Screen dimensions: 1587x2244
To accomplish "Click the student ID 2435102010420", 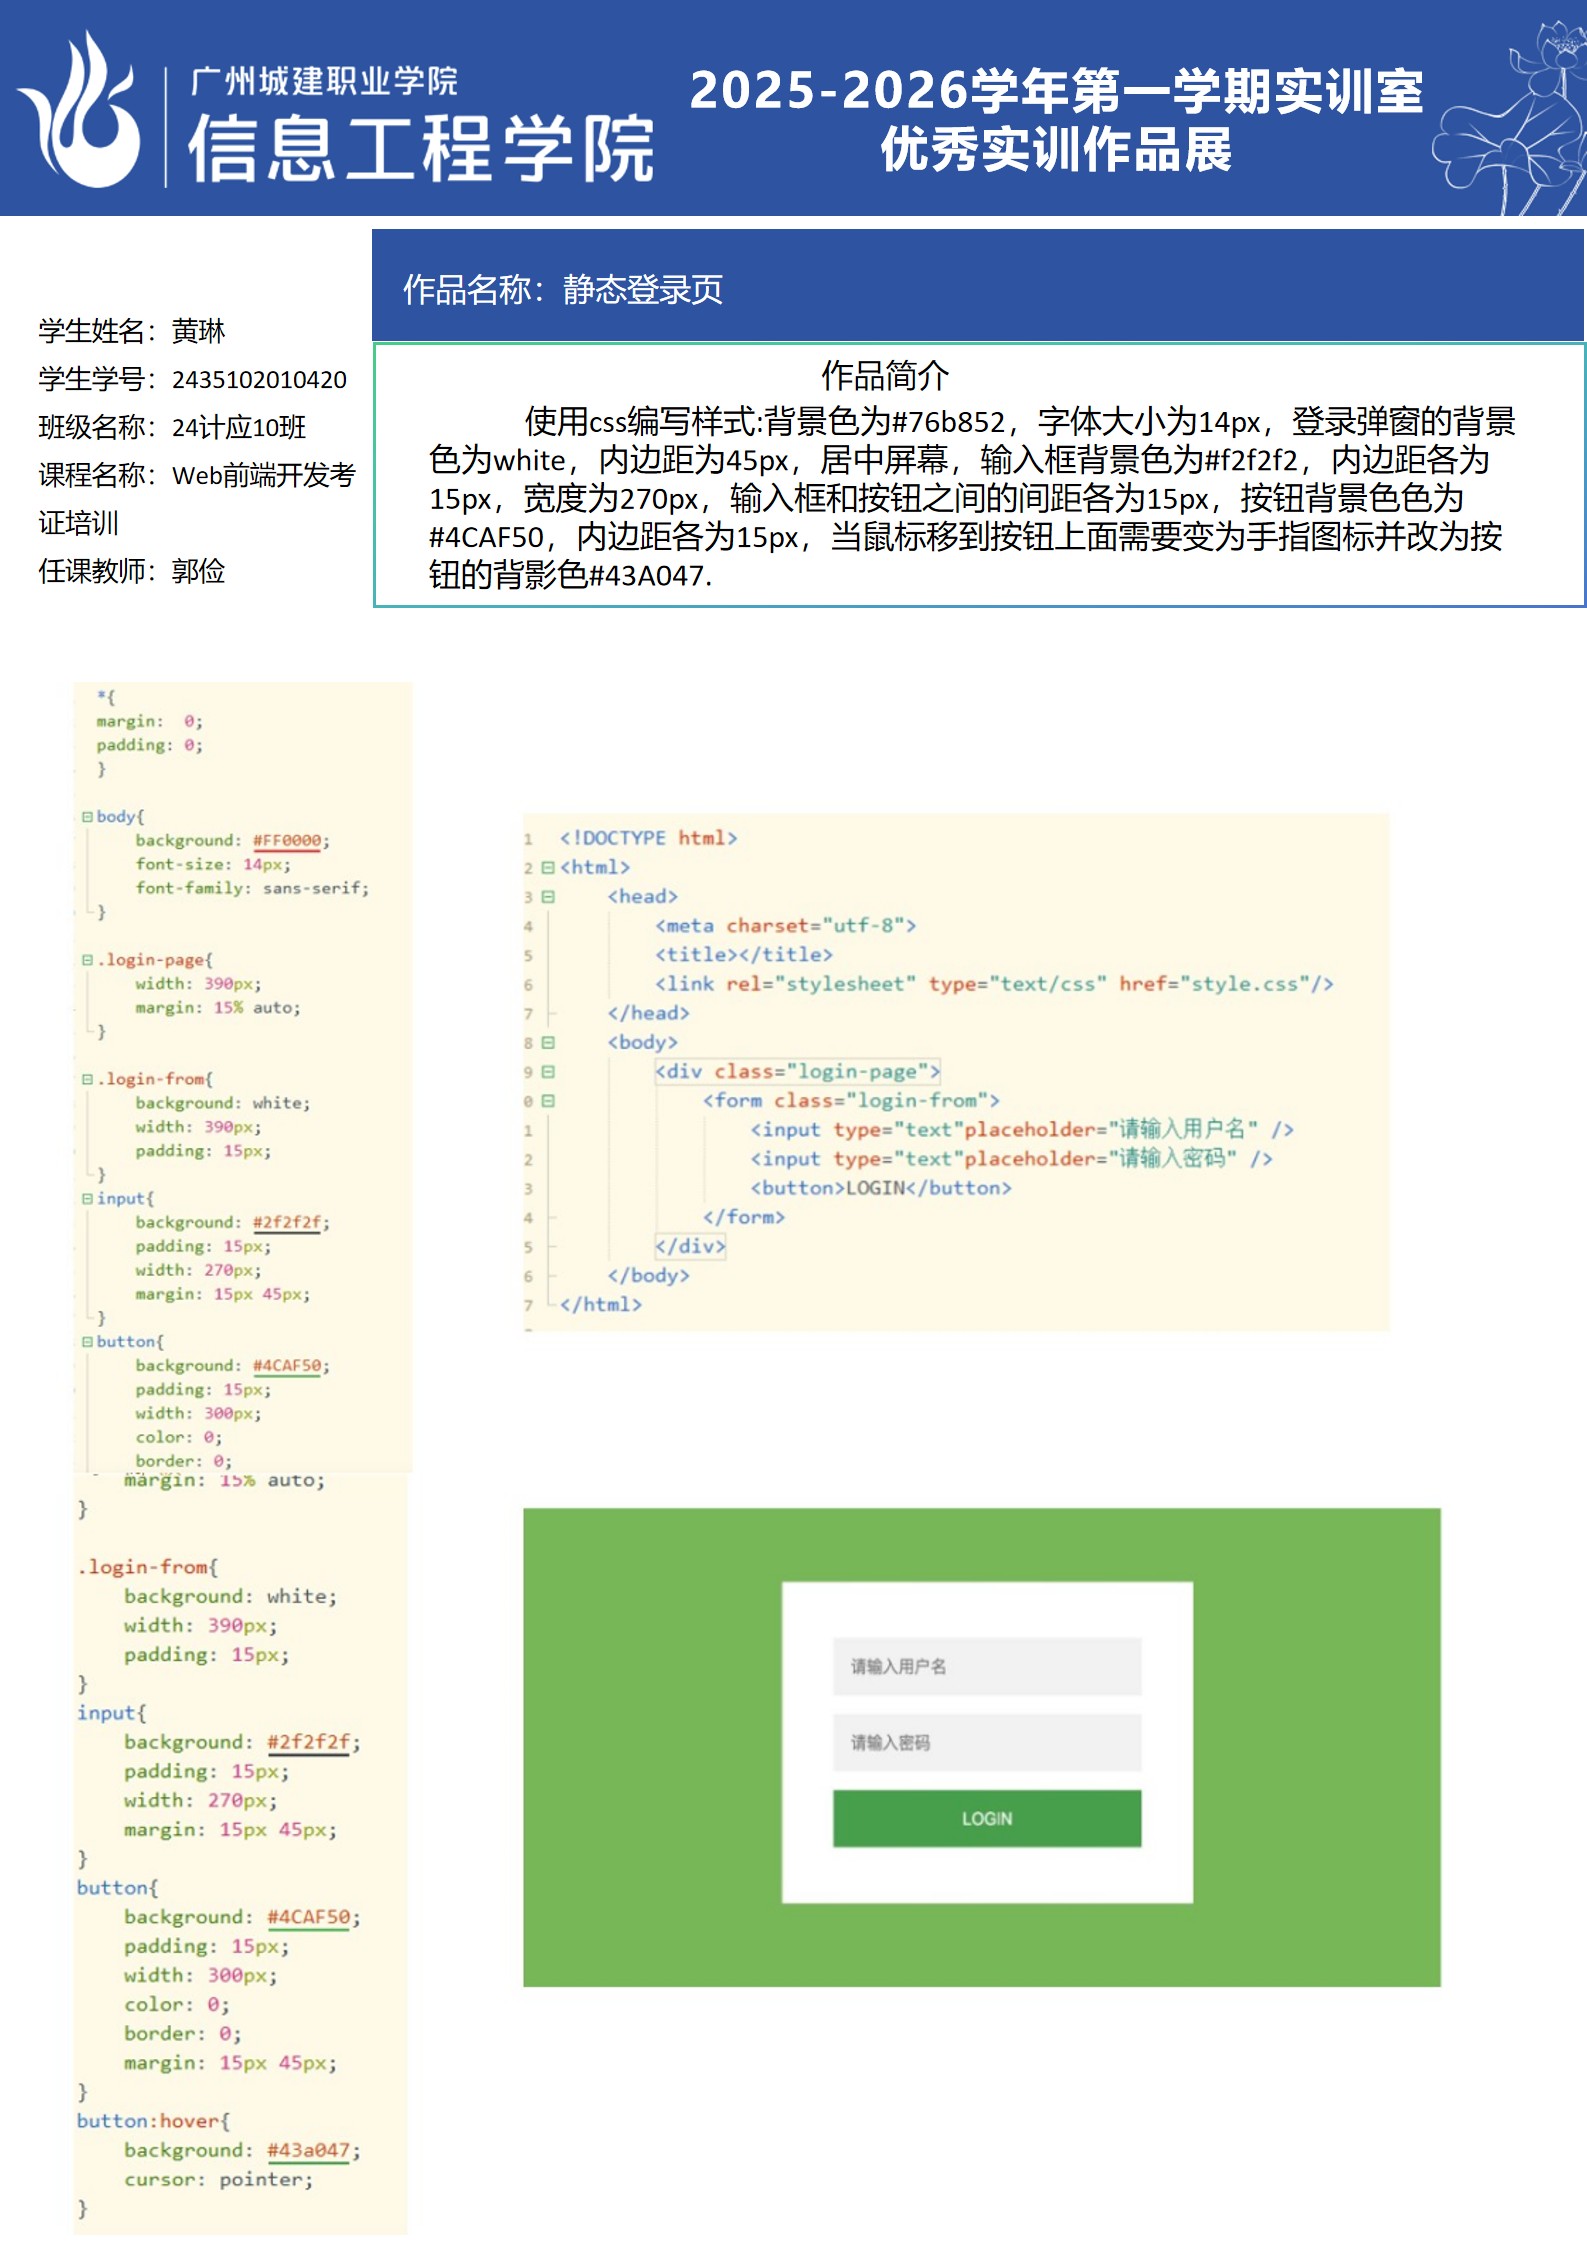I will coord(259,380).
